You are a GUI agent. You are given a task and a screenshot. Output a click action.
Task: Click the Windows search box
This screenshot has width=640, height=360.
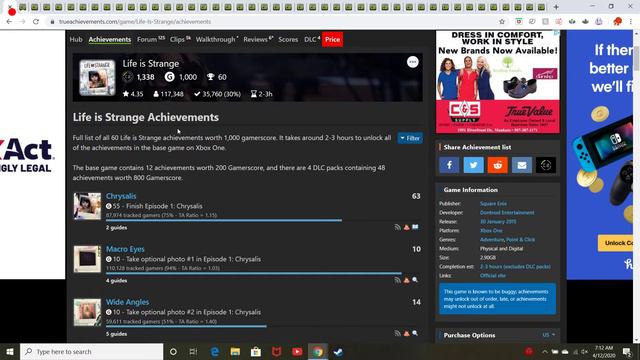coord(91,351)
